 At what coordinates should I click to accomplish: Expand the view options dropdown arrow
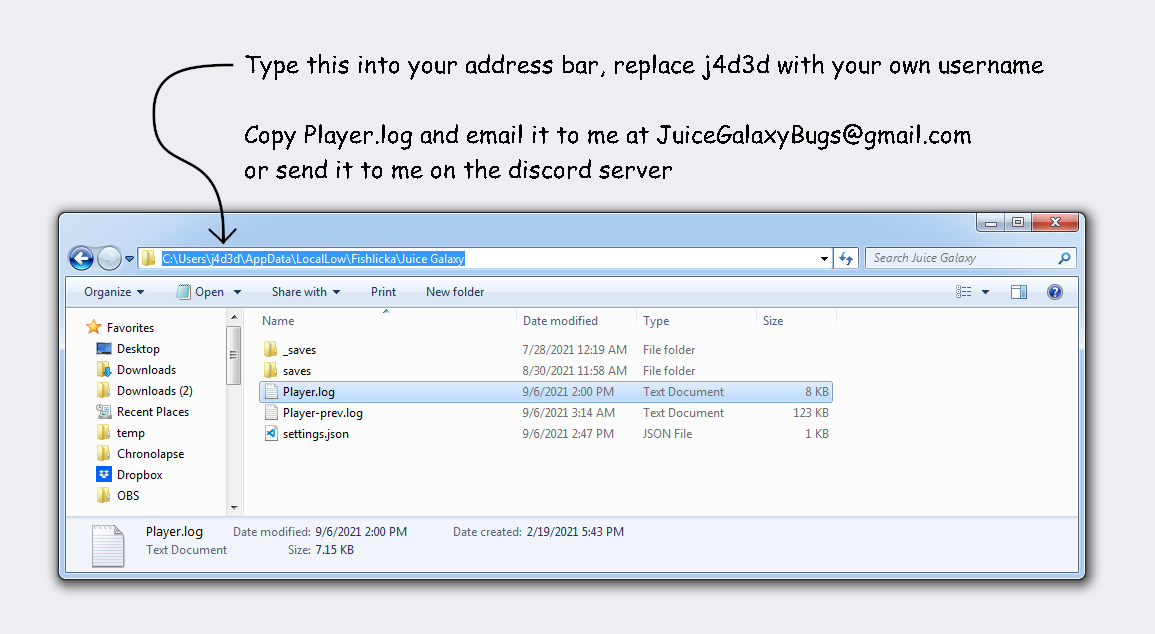point(986,292)
